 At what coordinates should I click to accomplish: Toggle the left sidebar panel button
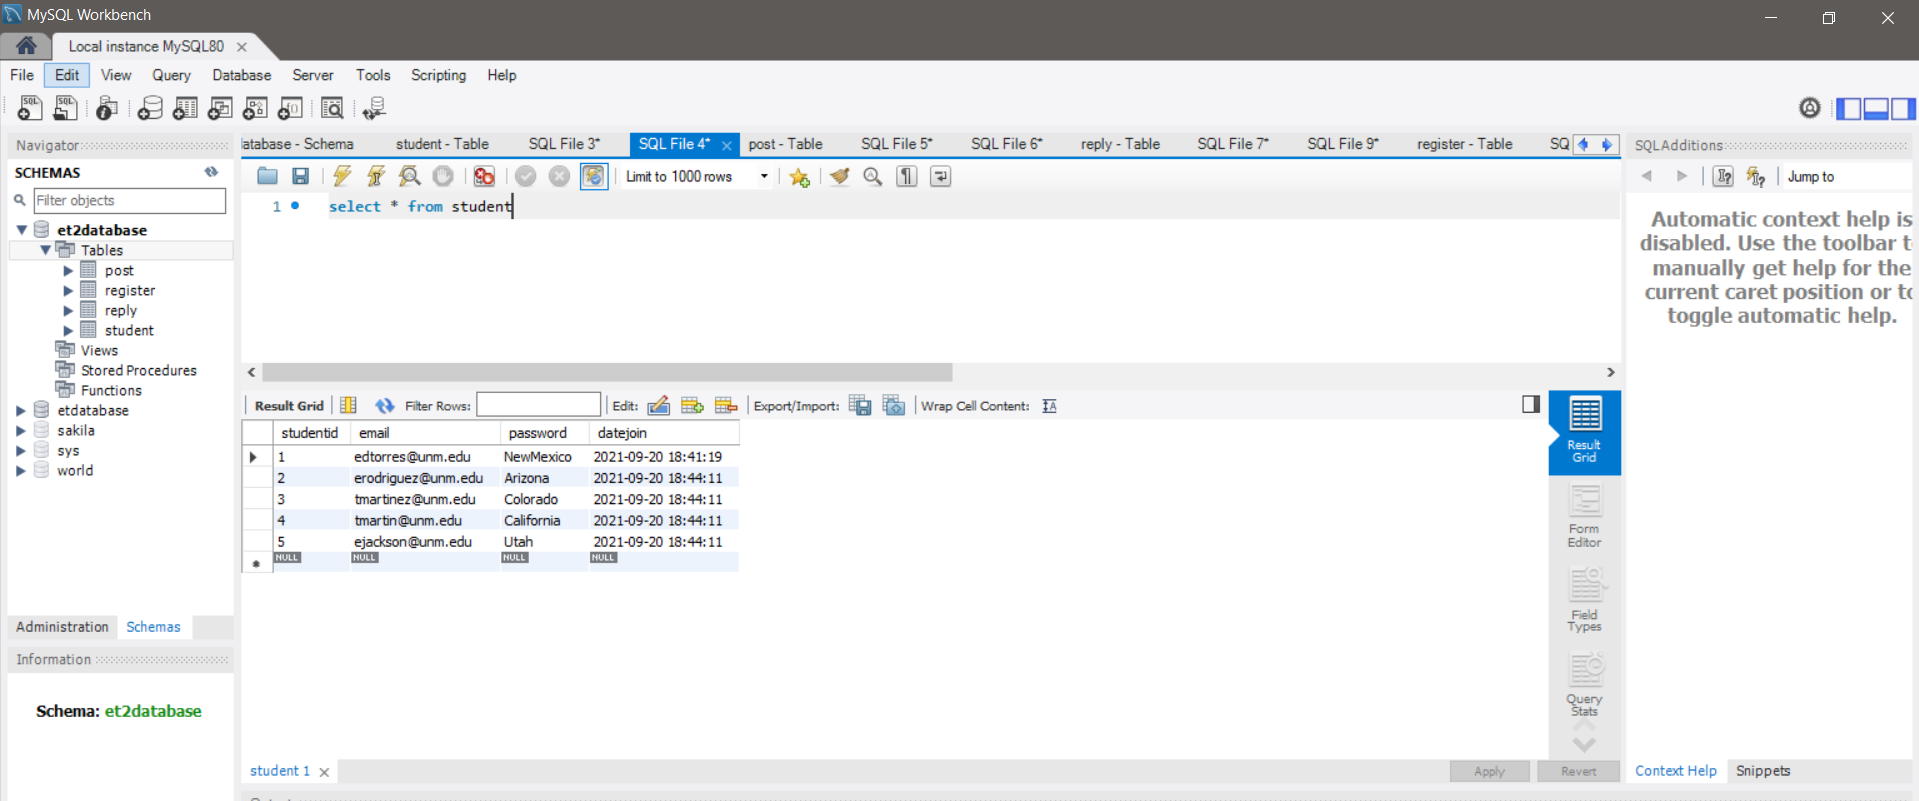1848,108
